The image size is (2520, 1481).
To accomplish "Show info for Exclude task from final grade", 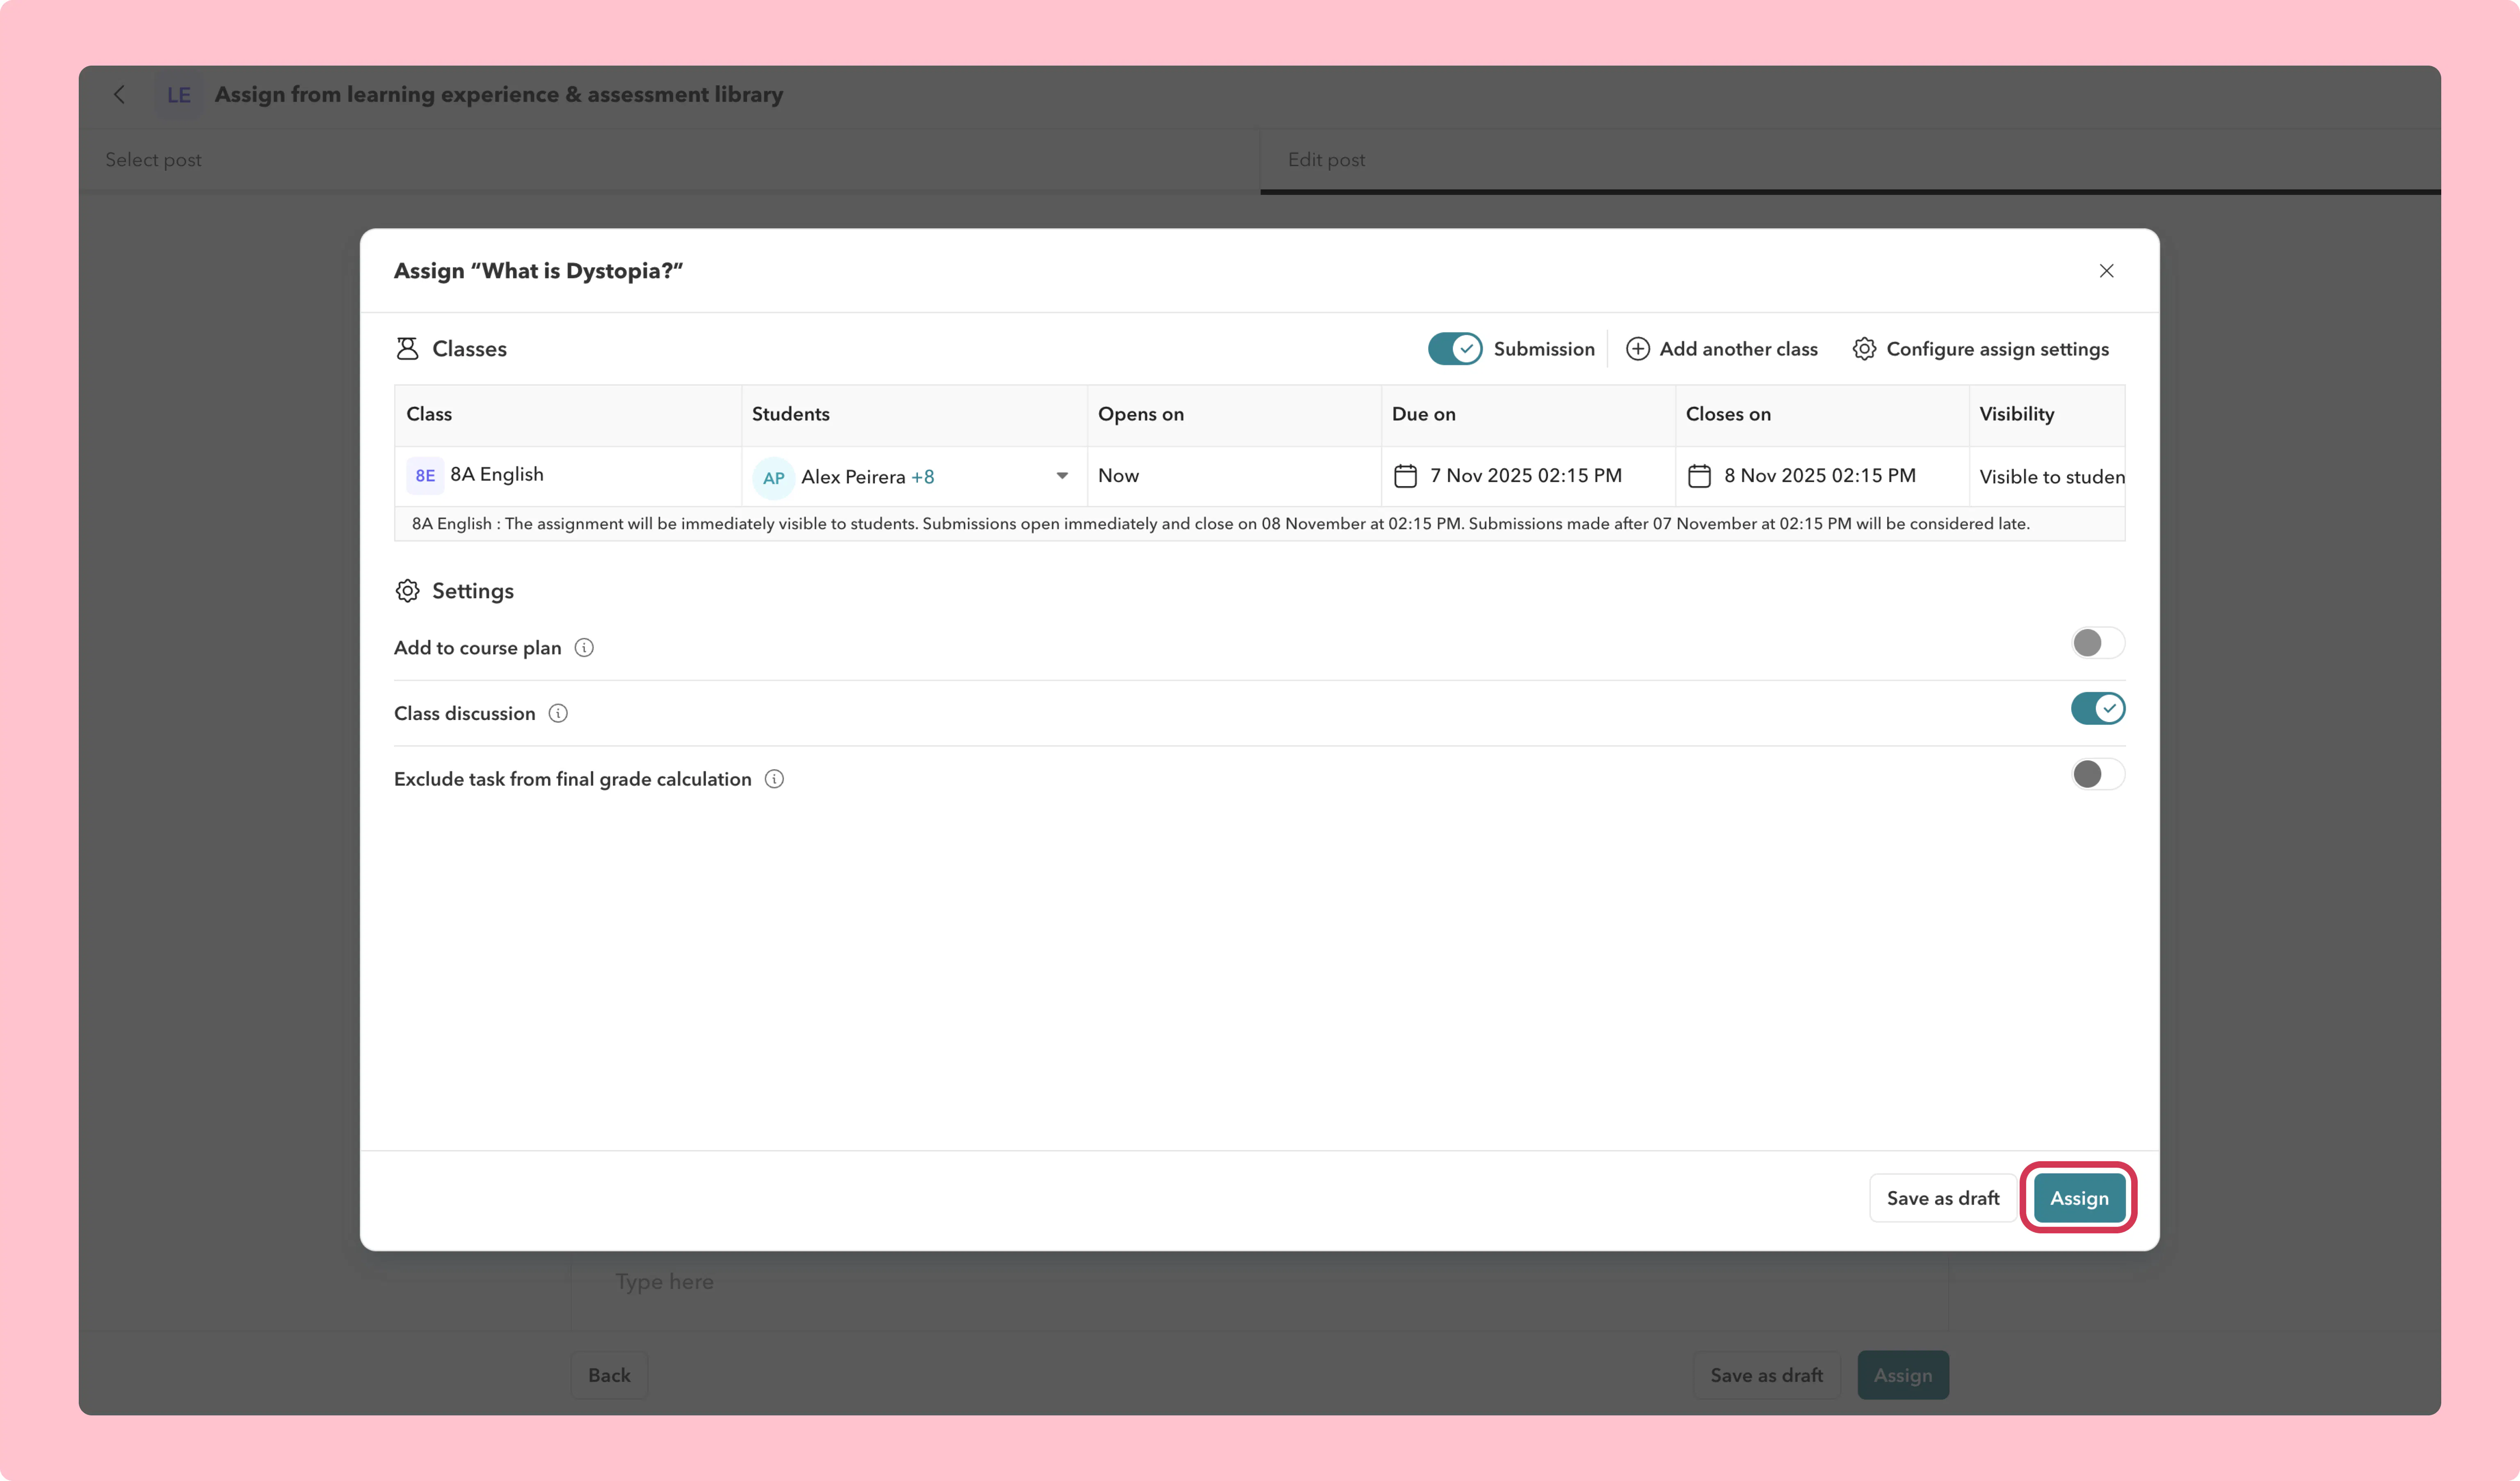I will pyautogui.click(x=774, y=779).
